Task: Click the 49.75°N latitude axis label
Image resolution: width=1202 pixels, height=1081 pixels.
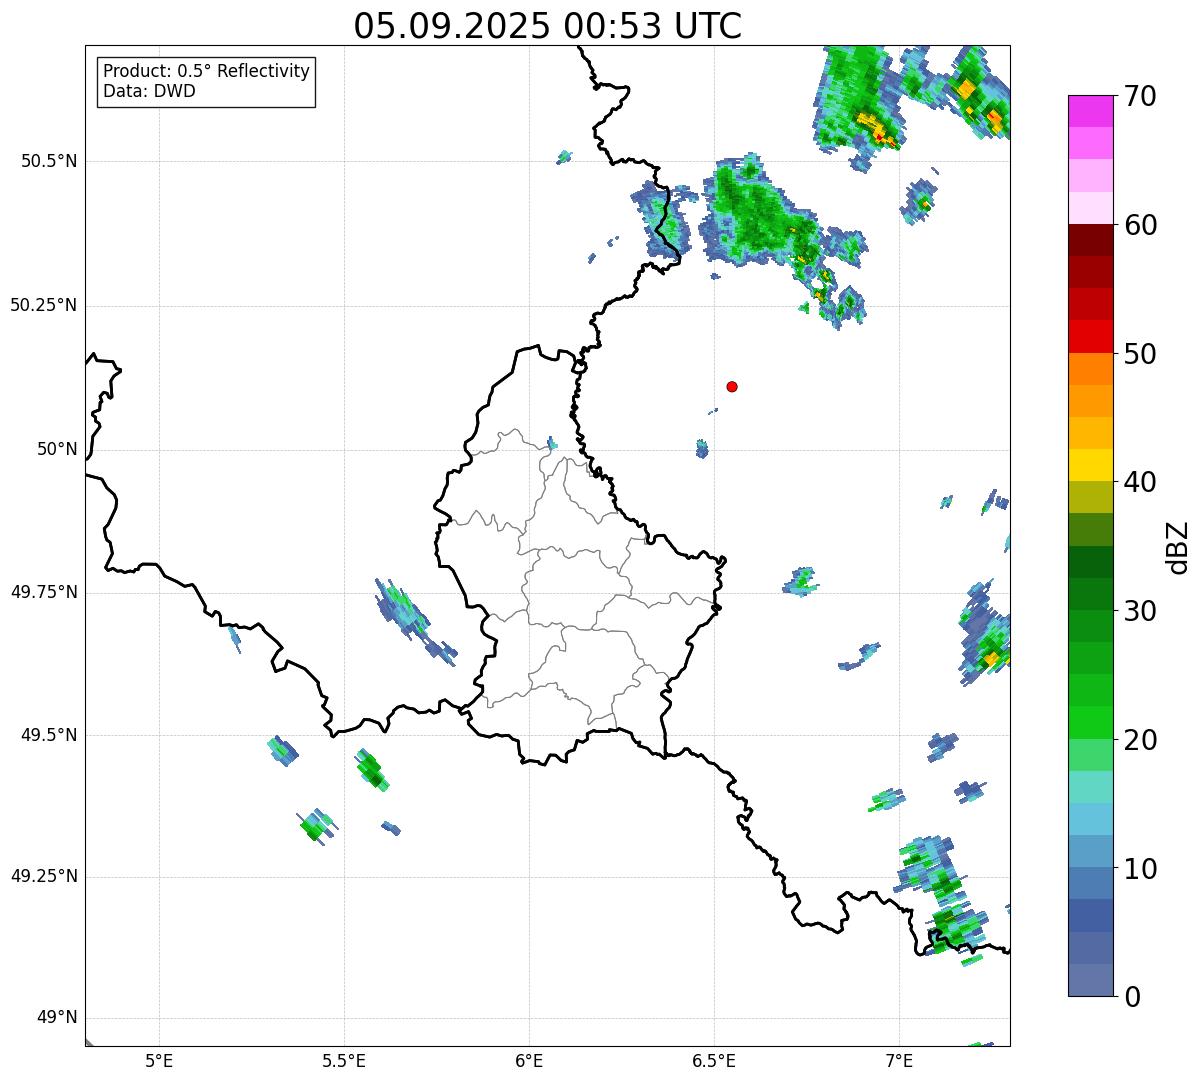Action: [x=44, y=592]
